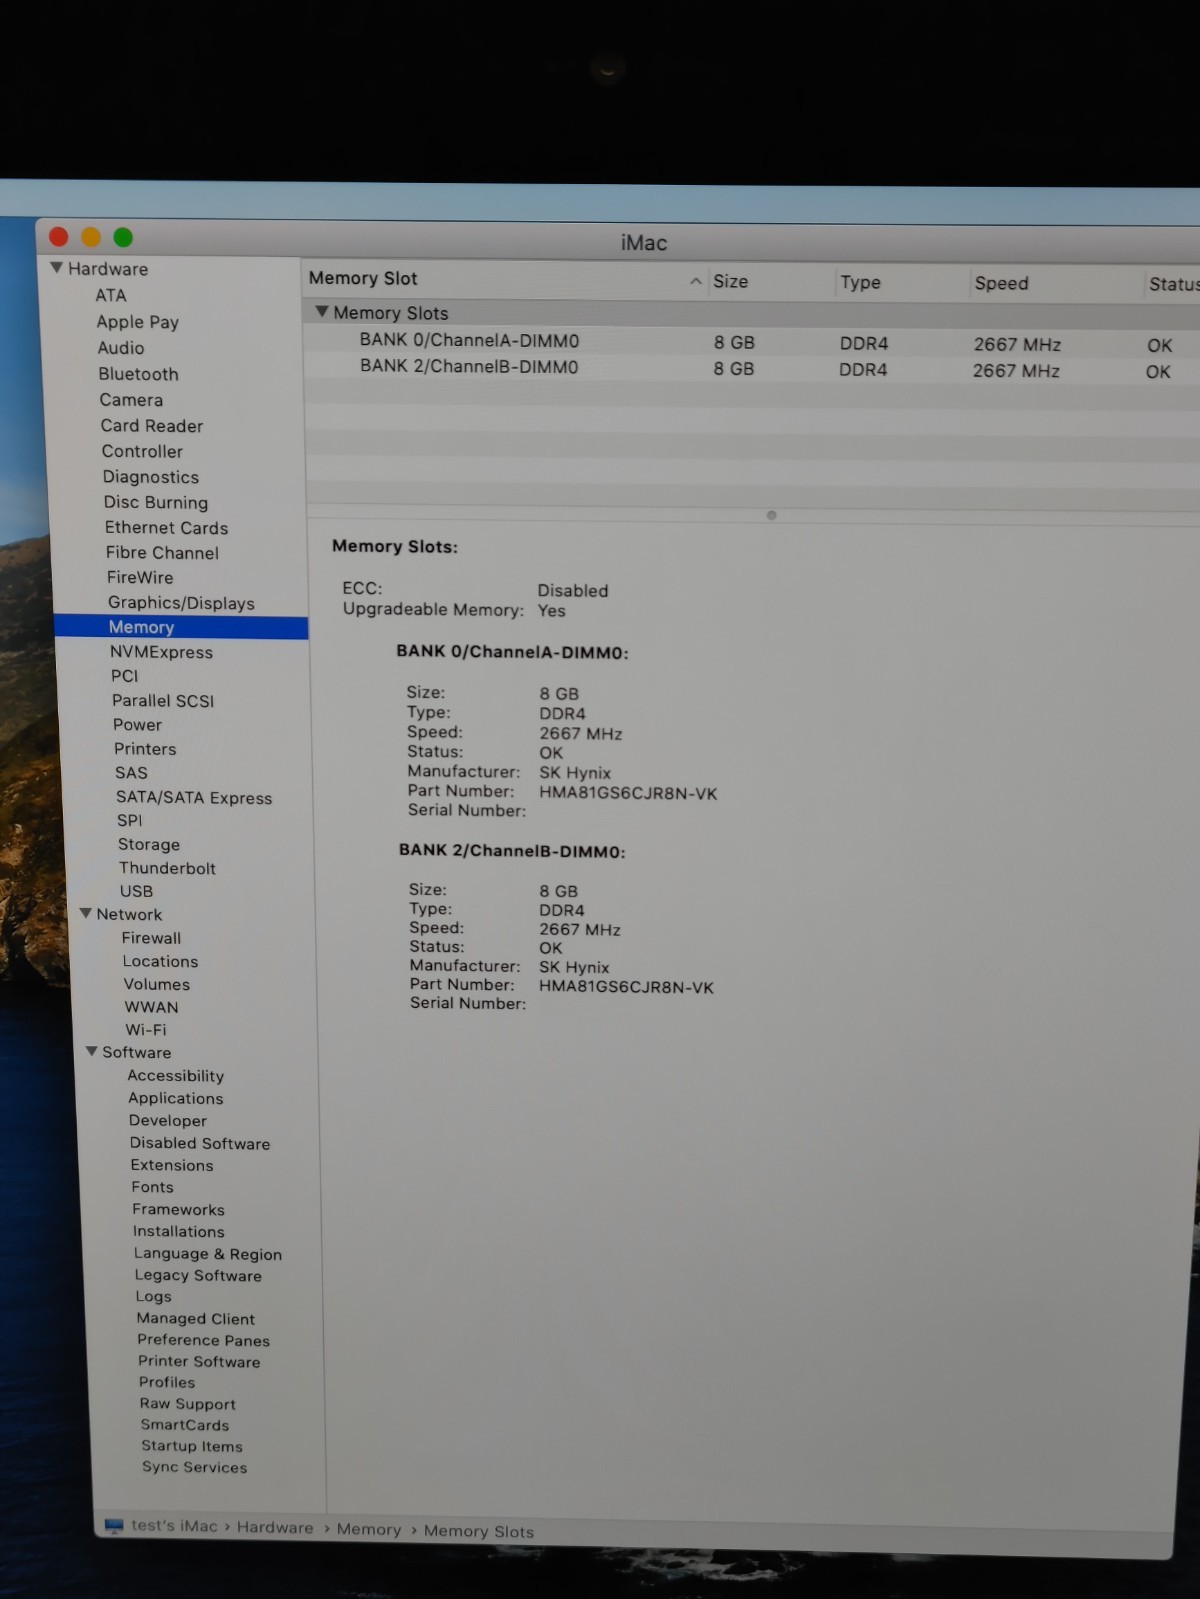Open ATA in the sidebar

pos(111,295)
